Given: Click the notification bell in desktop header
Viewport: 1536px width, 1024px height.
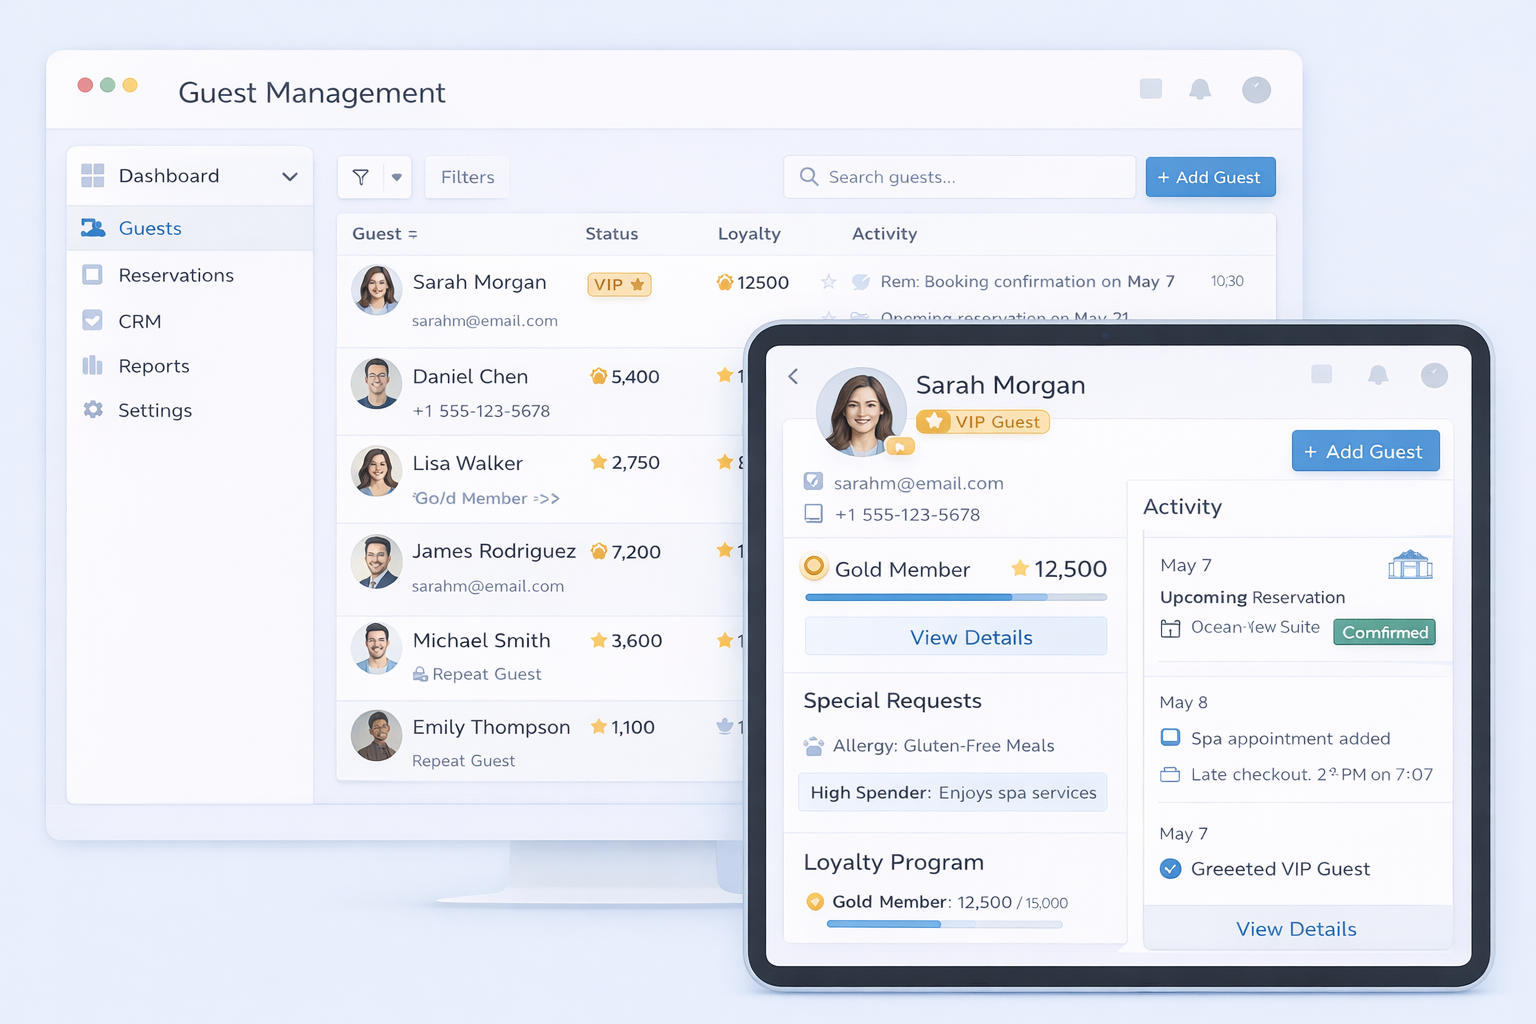Looking at the screenshot, I should (1200, 90).
